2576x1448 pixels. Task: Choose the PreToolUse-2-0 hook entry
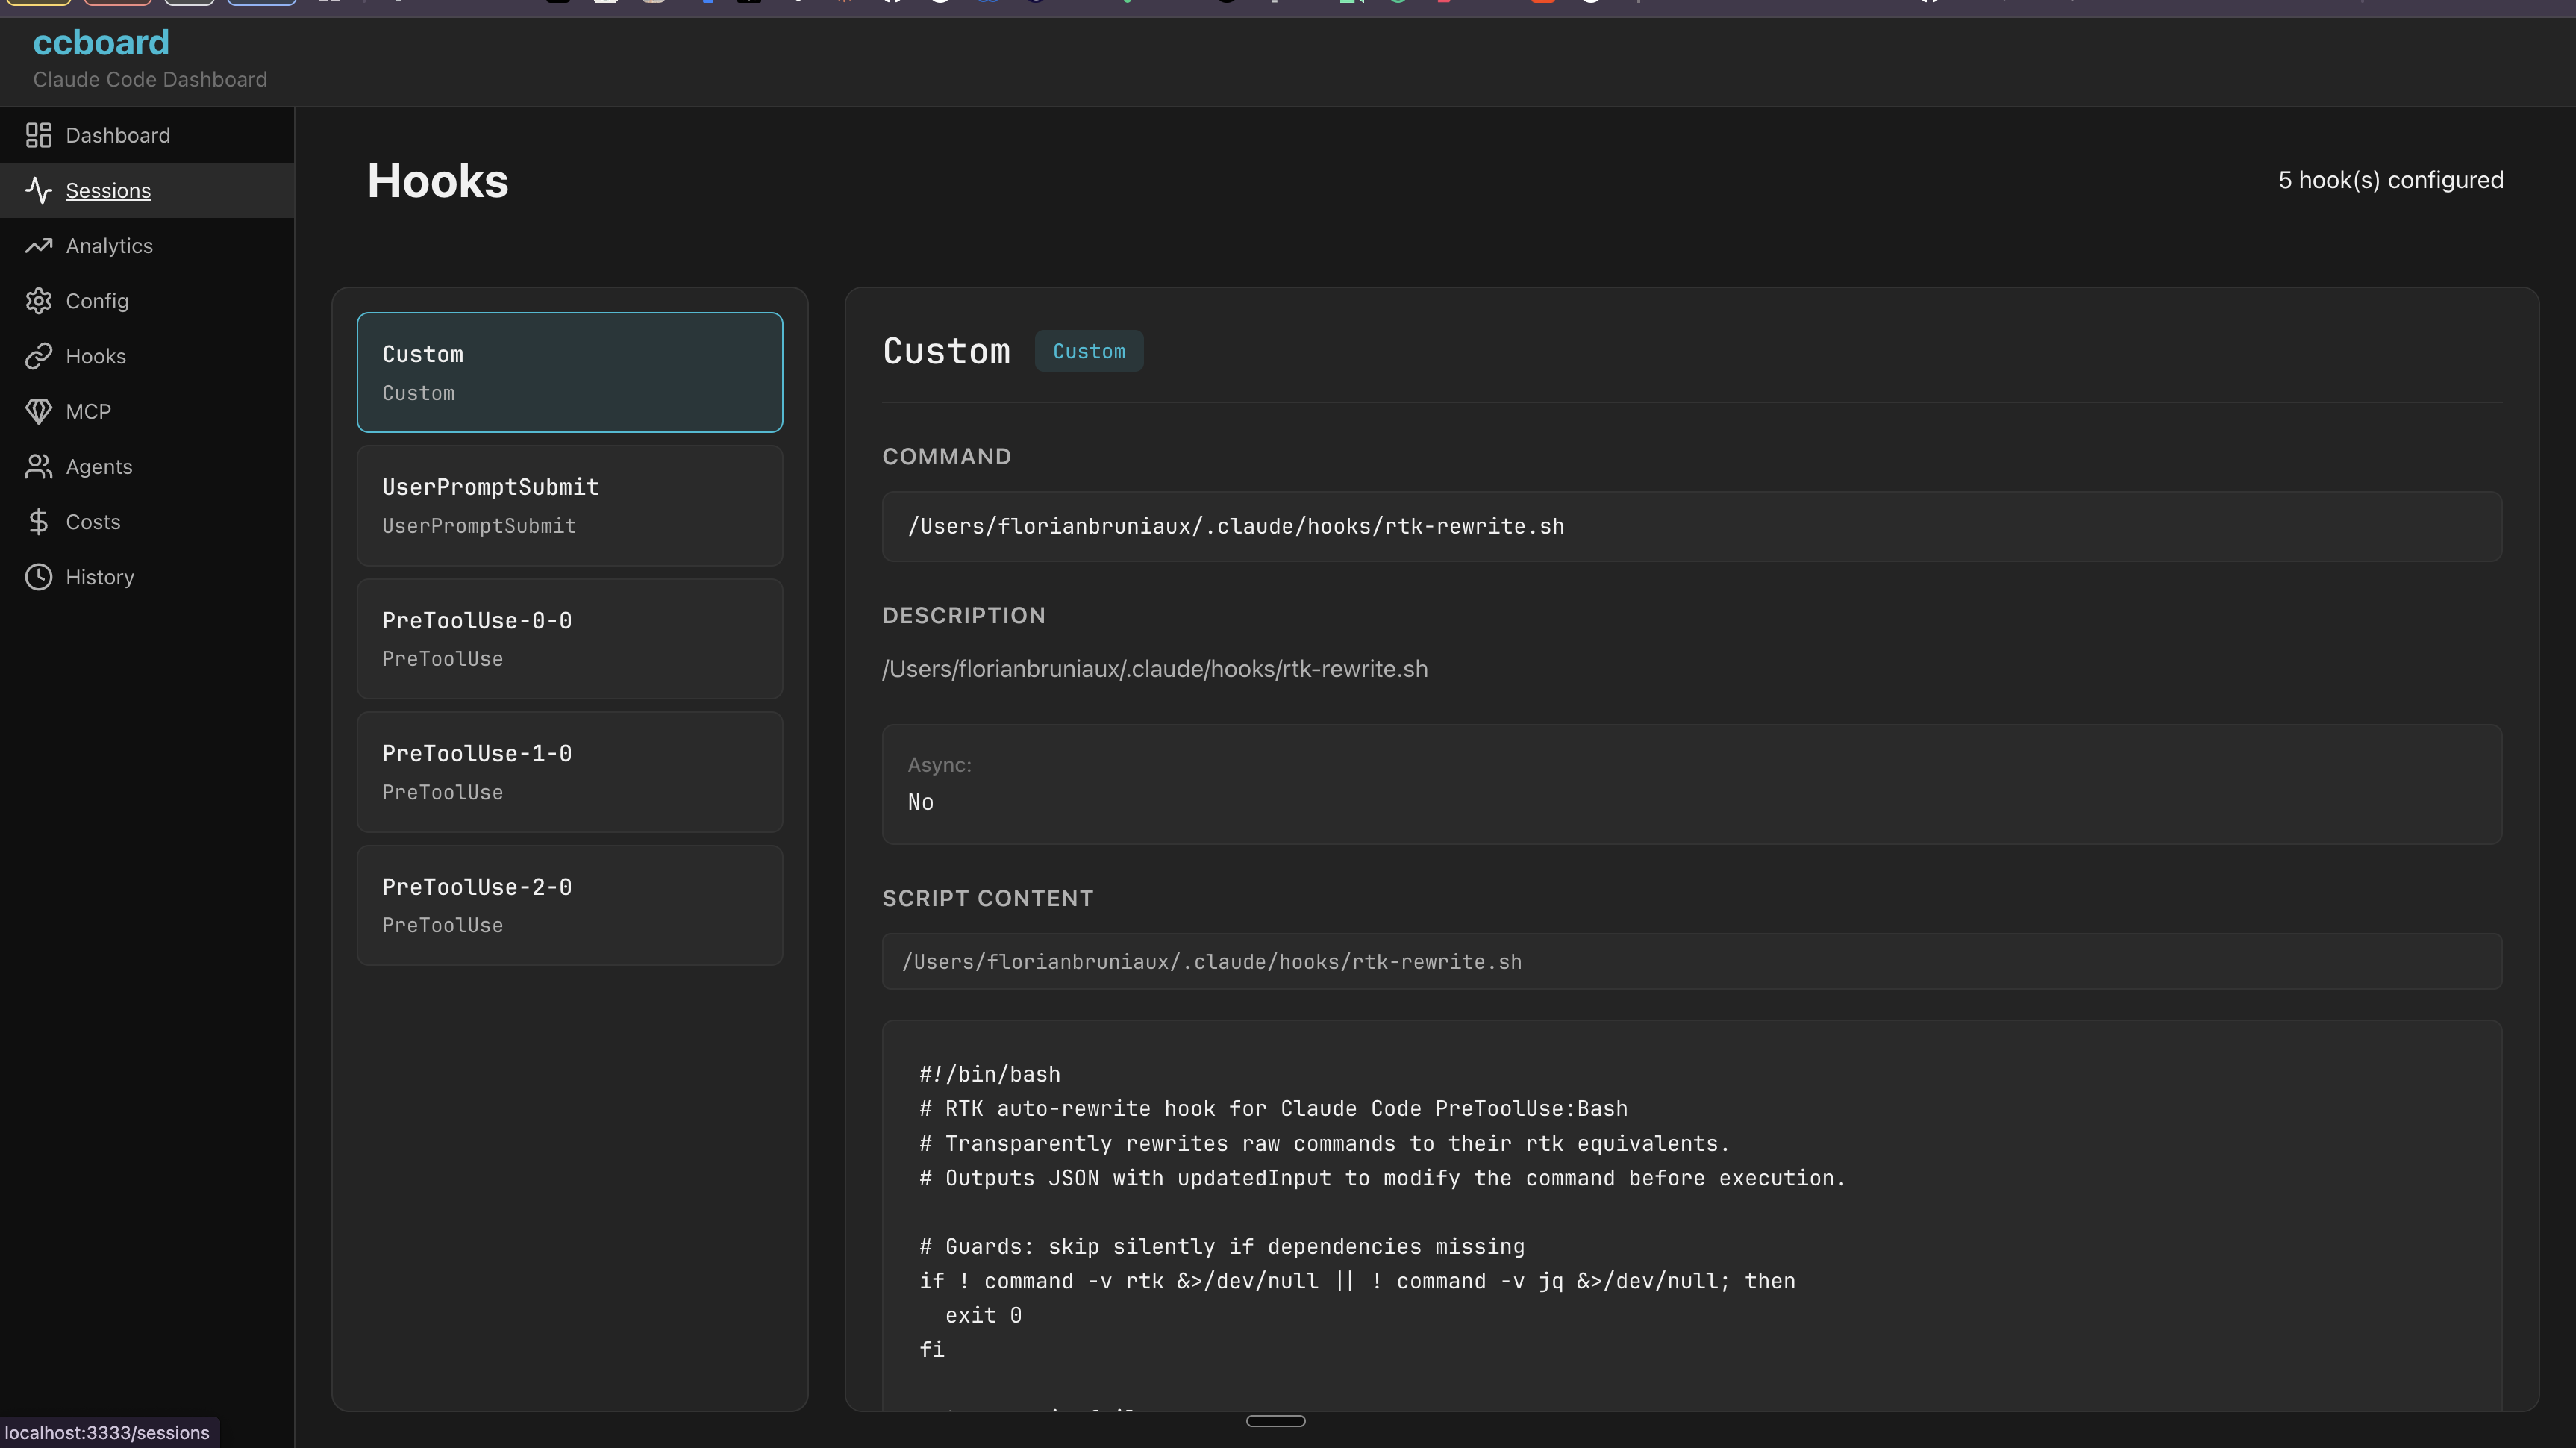pos(569,905)
